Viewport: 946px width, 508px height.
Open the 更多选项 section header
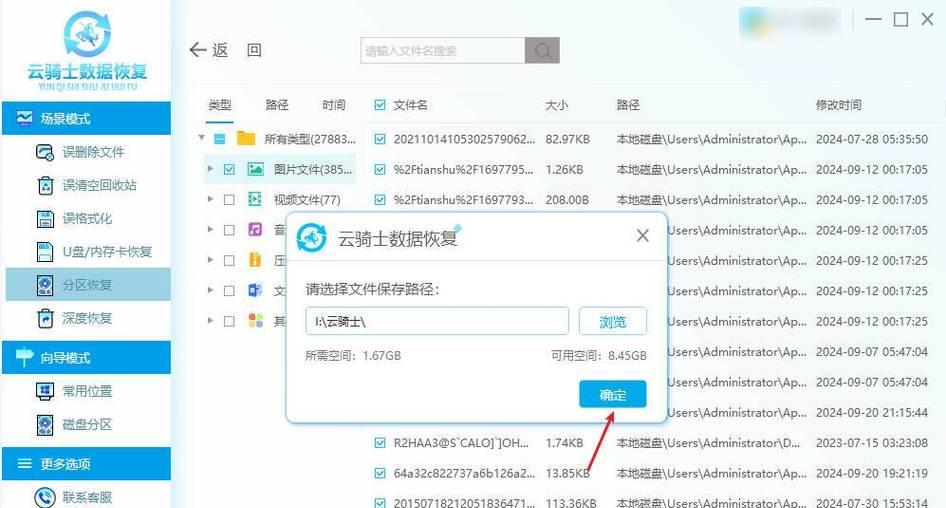pyautogui.click(x=86, y=463)
